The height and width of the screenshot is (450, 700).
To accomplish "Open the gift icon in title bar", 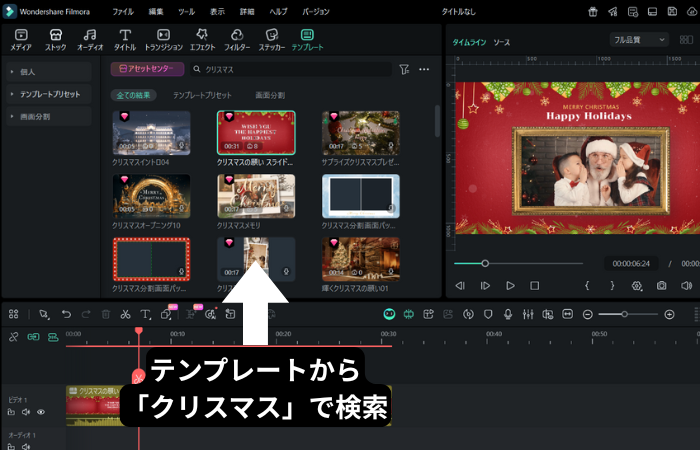I will 593,12.
